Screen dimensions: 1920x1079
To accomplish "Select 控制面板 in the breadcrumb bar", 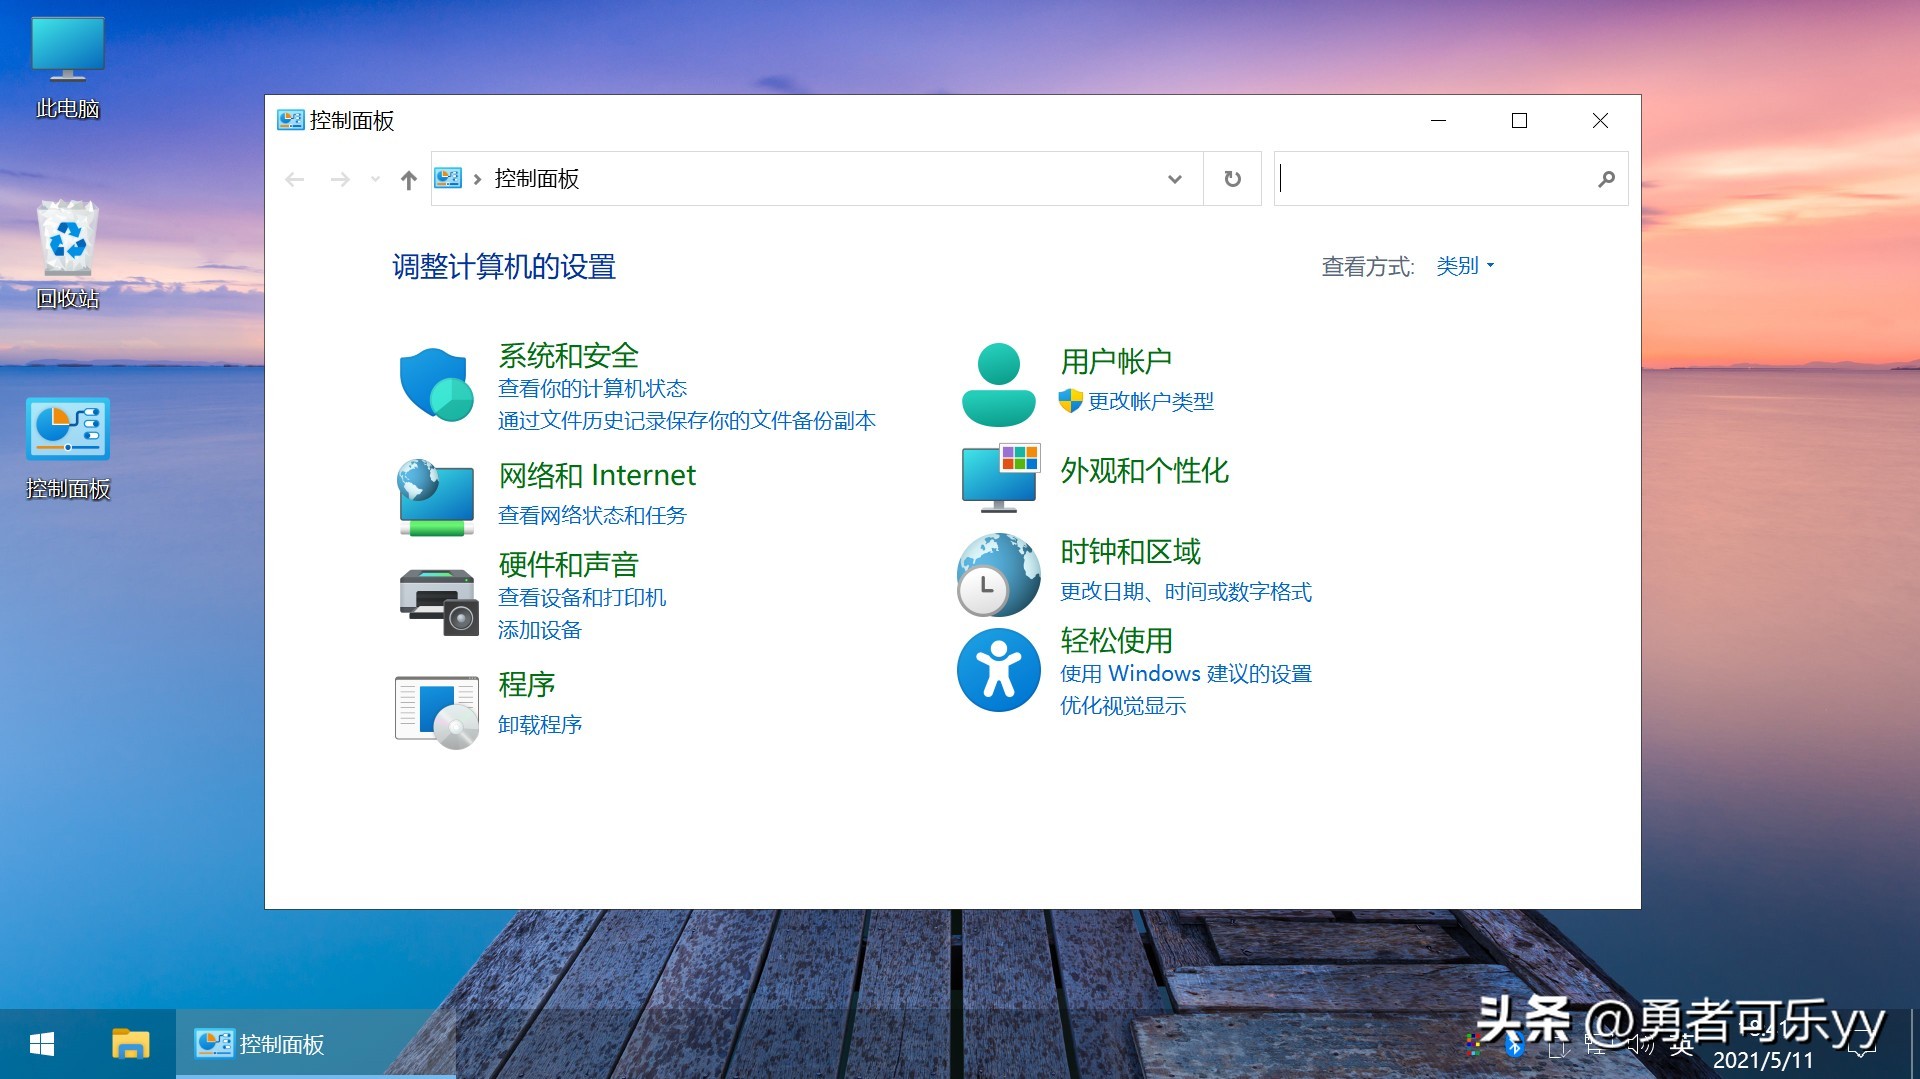I will coord(534,178).
